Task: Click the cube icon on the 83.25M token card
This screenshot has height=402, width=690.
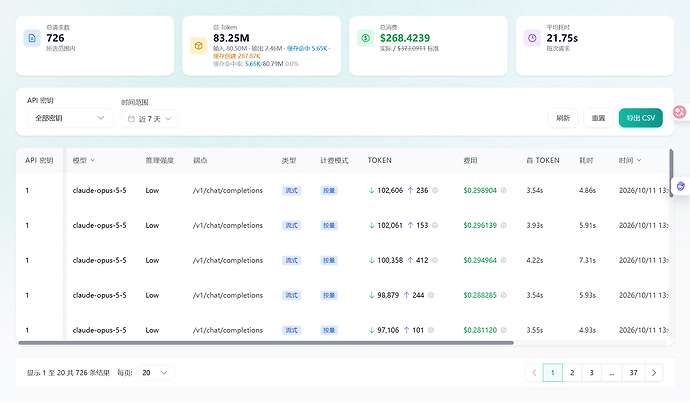Action: pos(198,46)
